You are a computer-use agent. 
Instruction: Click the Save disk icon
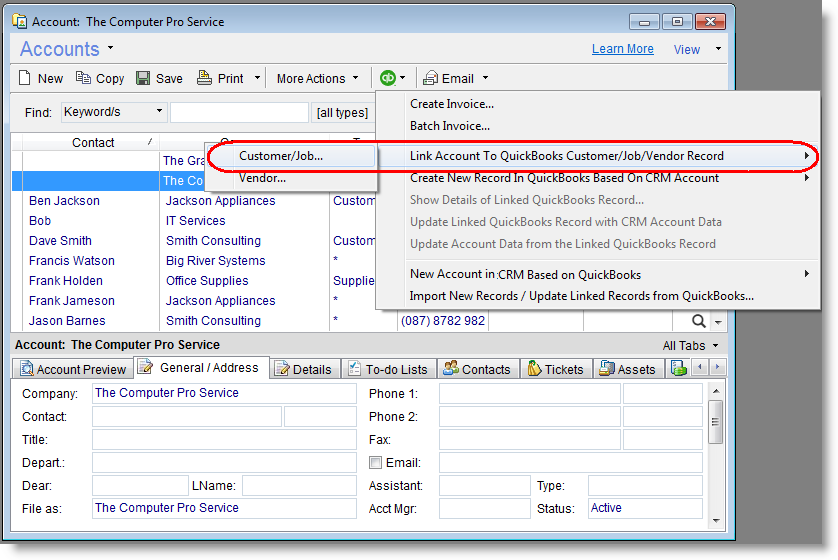pos(143,78)
